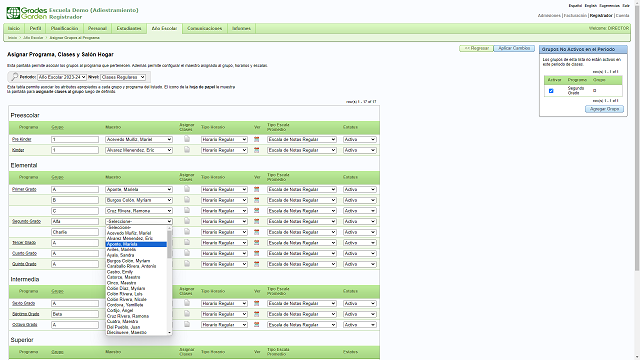Image resolution: width=640 pixels, height=360 pixels.
Task: Click the Grupo field containing Charlie
Action: (x=75, y=232)
